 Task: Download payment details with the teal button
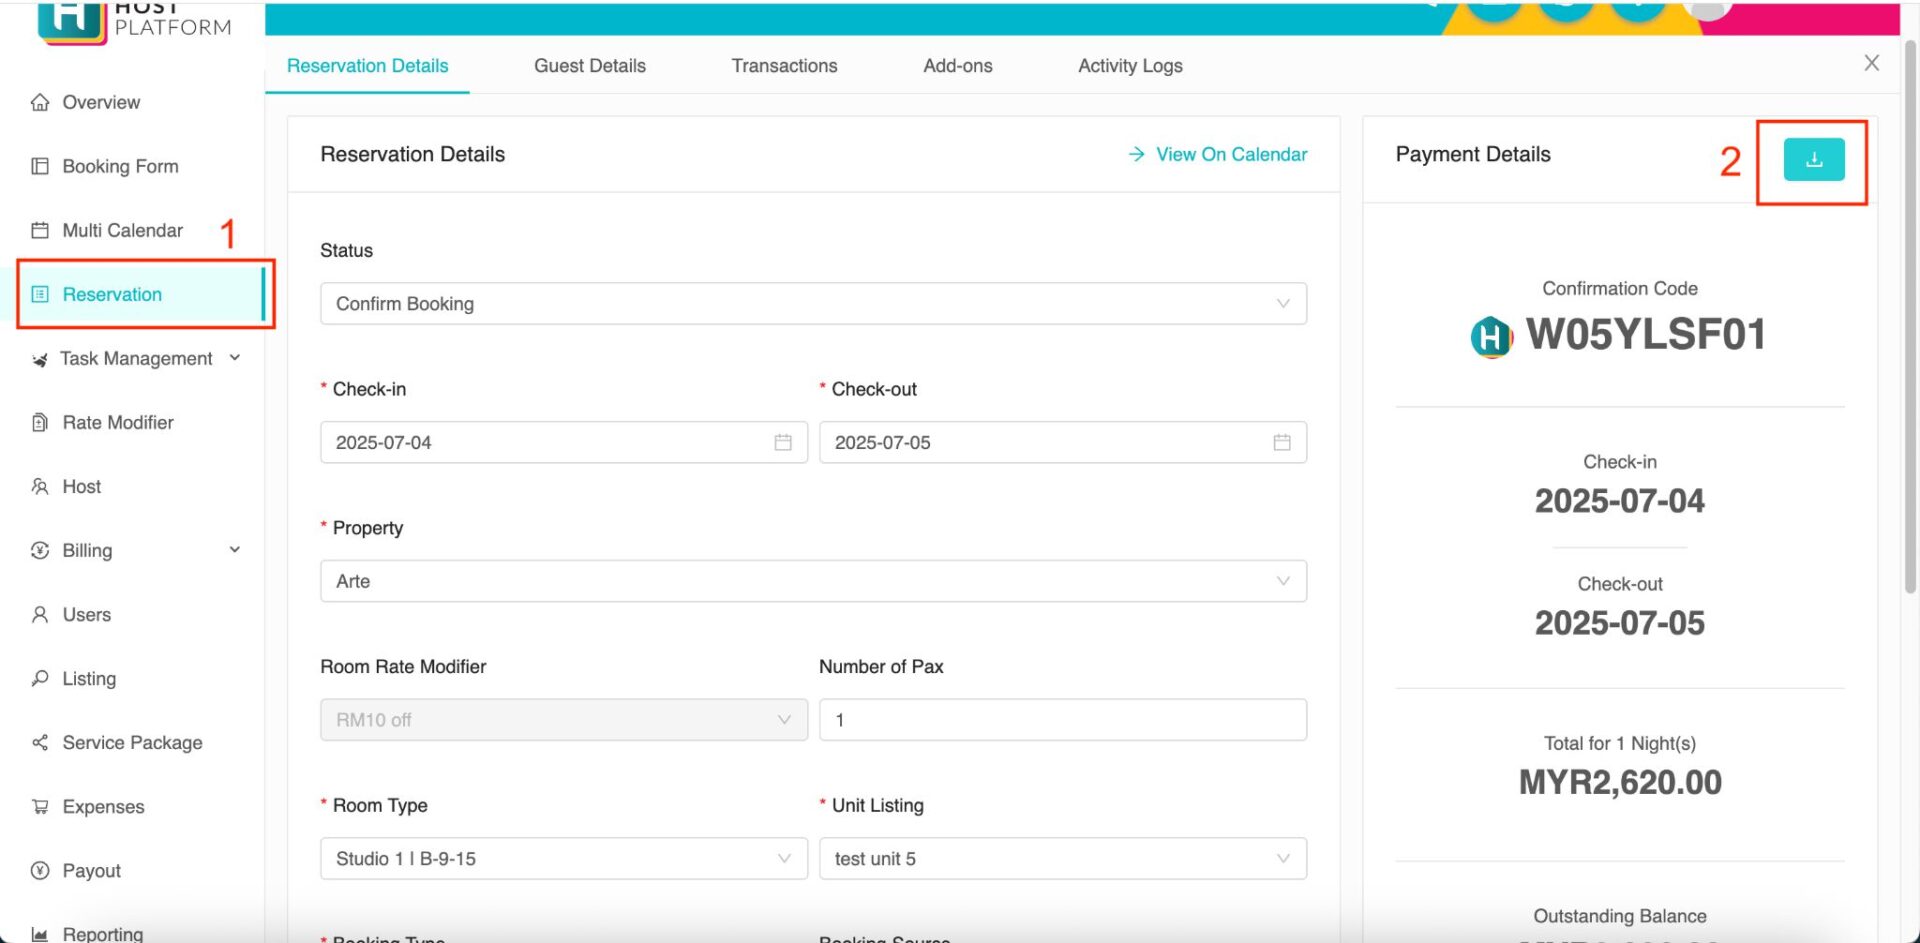coord(1814,160)
